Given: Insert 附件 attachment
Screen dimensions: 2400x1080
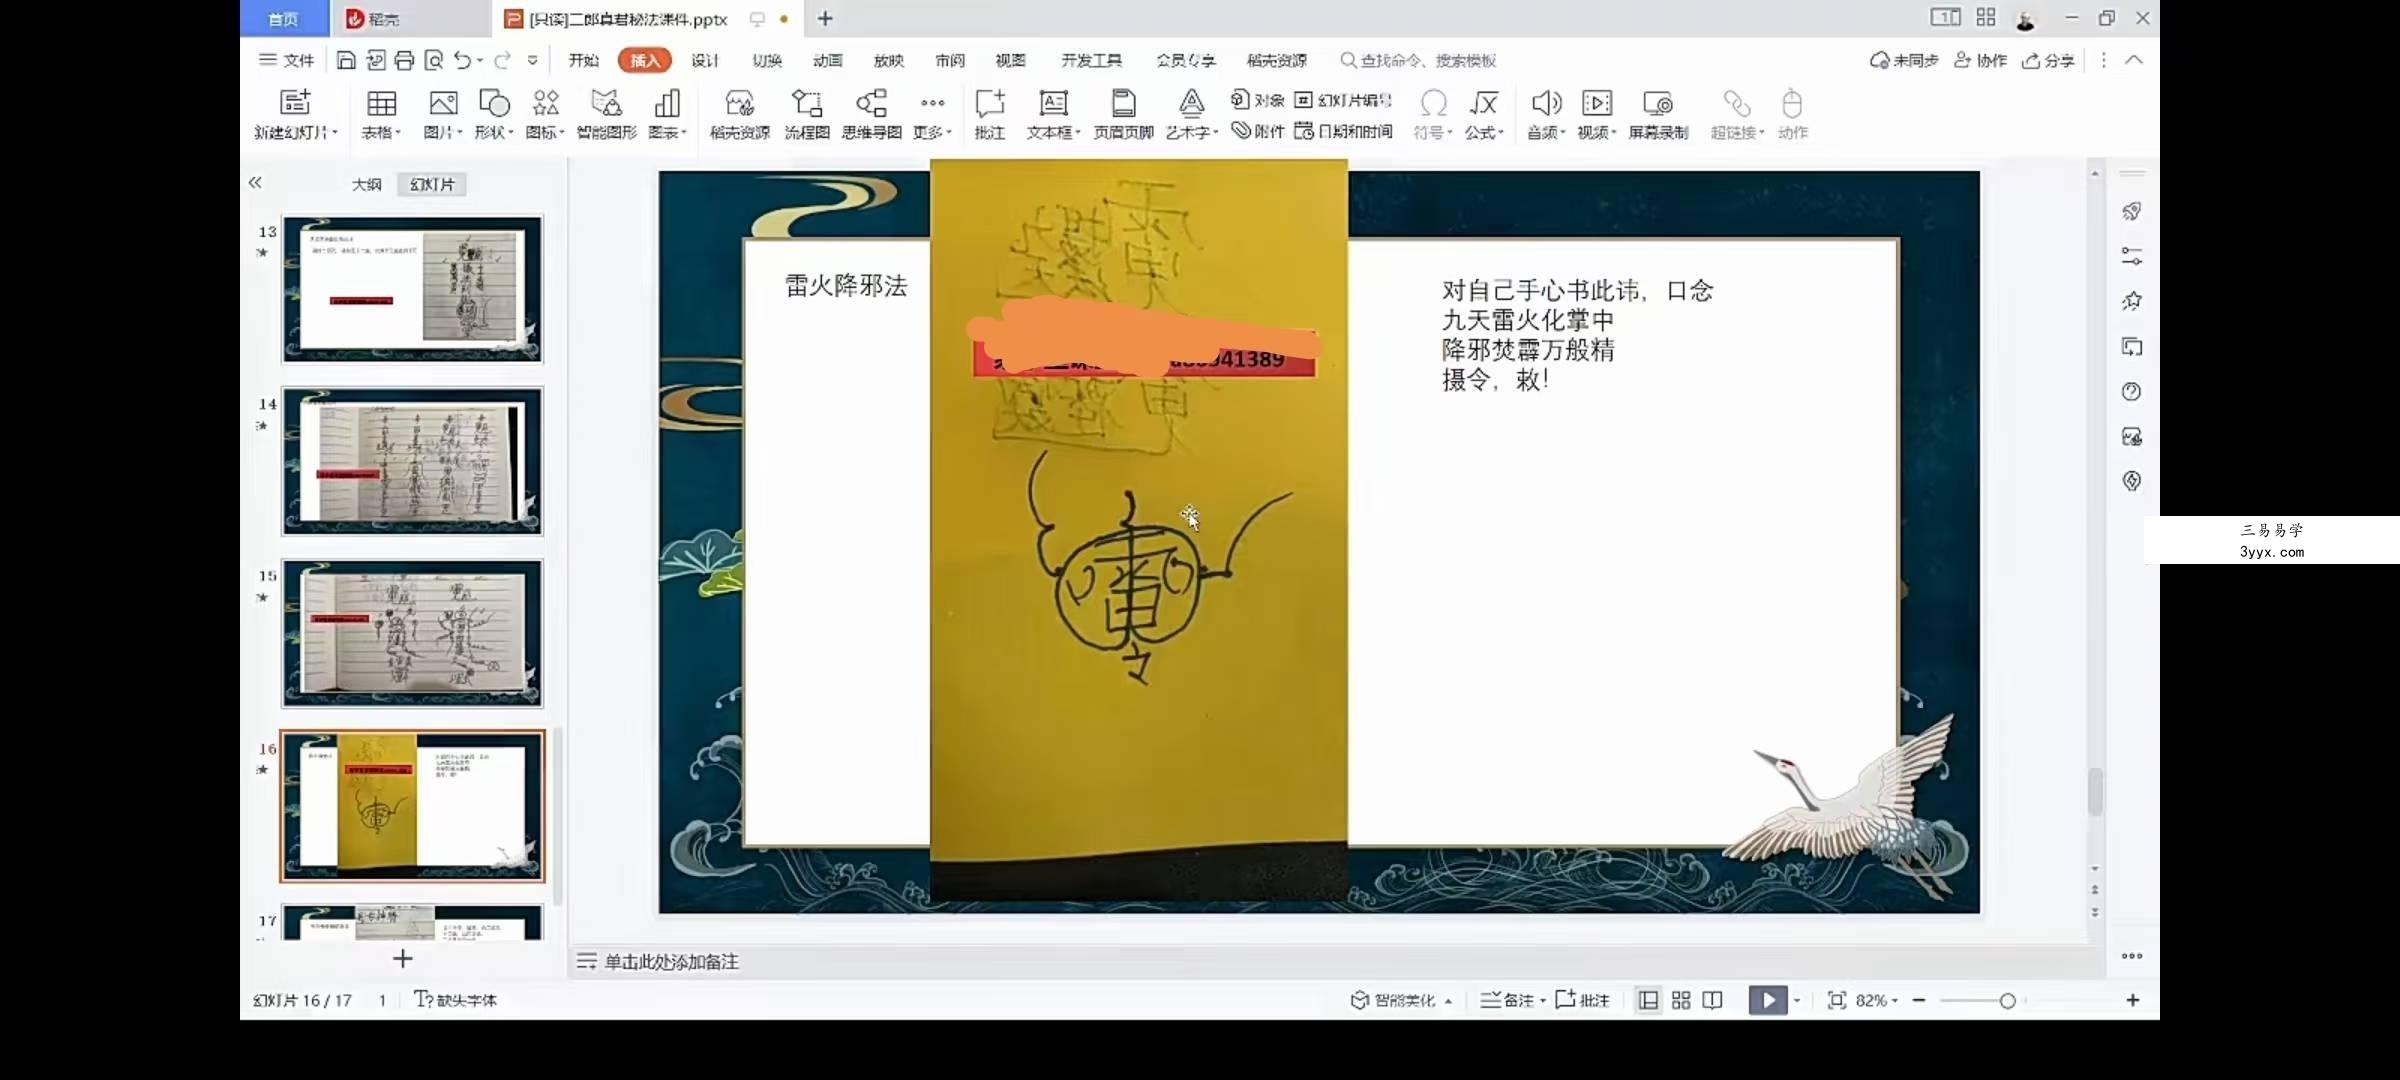Looking at the screenshot, I should 1257,131.
